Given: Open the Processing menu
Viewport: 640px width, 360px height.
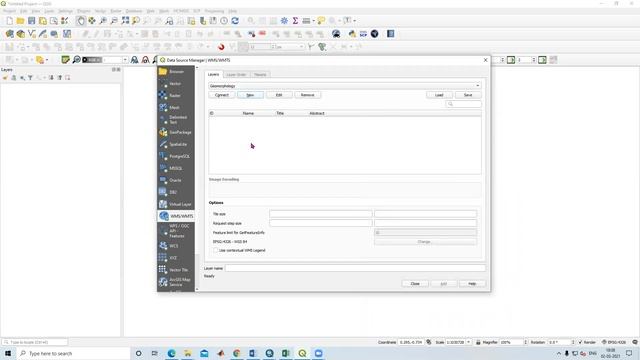Looking at the screenshot, I should tap(214, 11).
